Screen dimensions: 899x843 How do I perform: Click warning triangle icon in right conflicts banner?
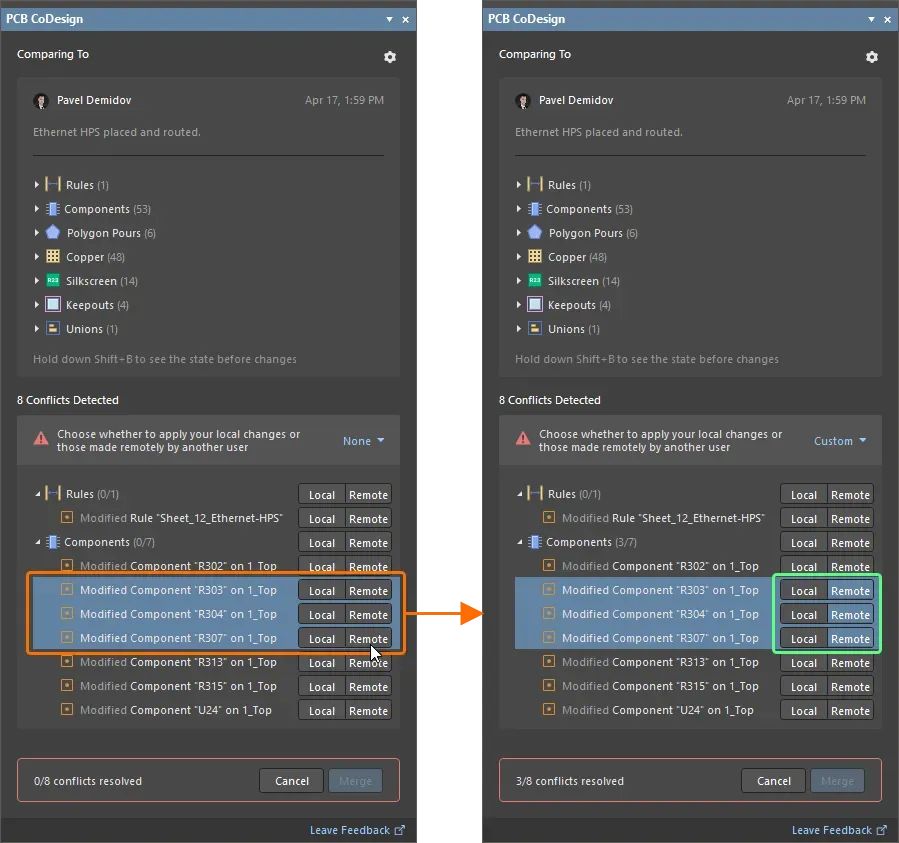(x=523, y=440)
